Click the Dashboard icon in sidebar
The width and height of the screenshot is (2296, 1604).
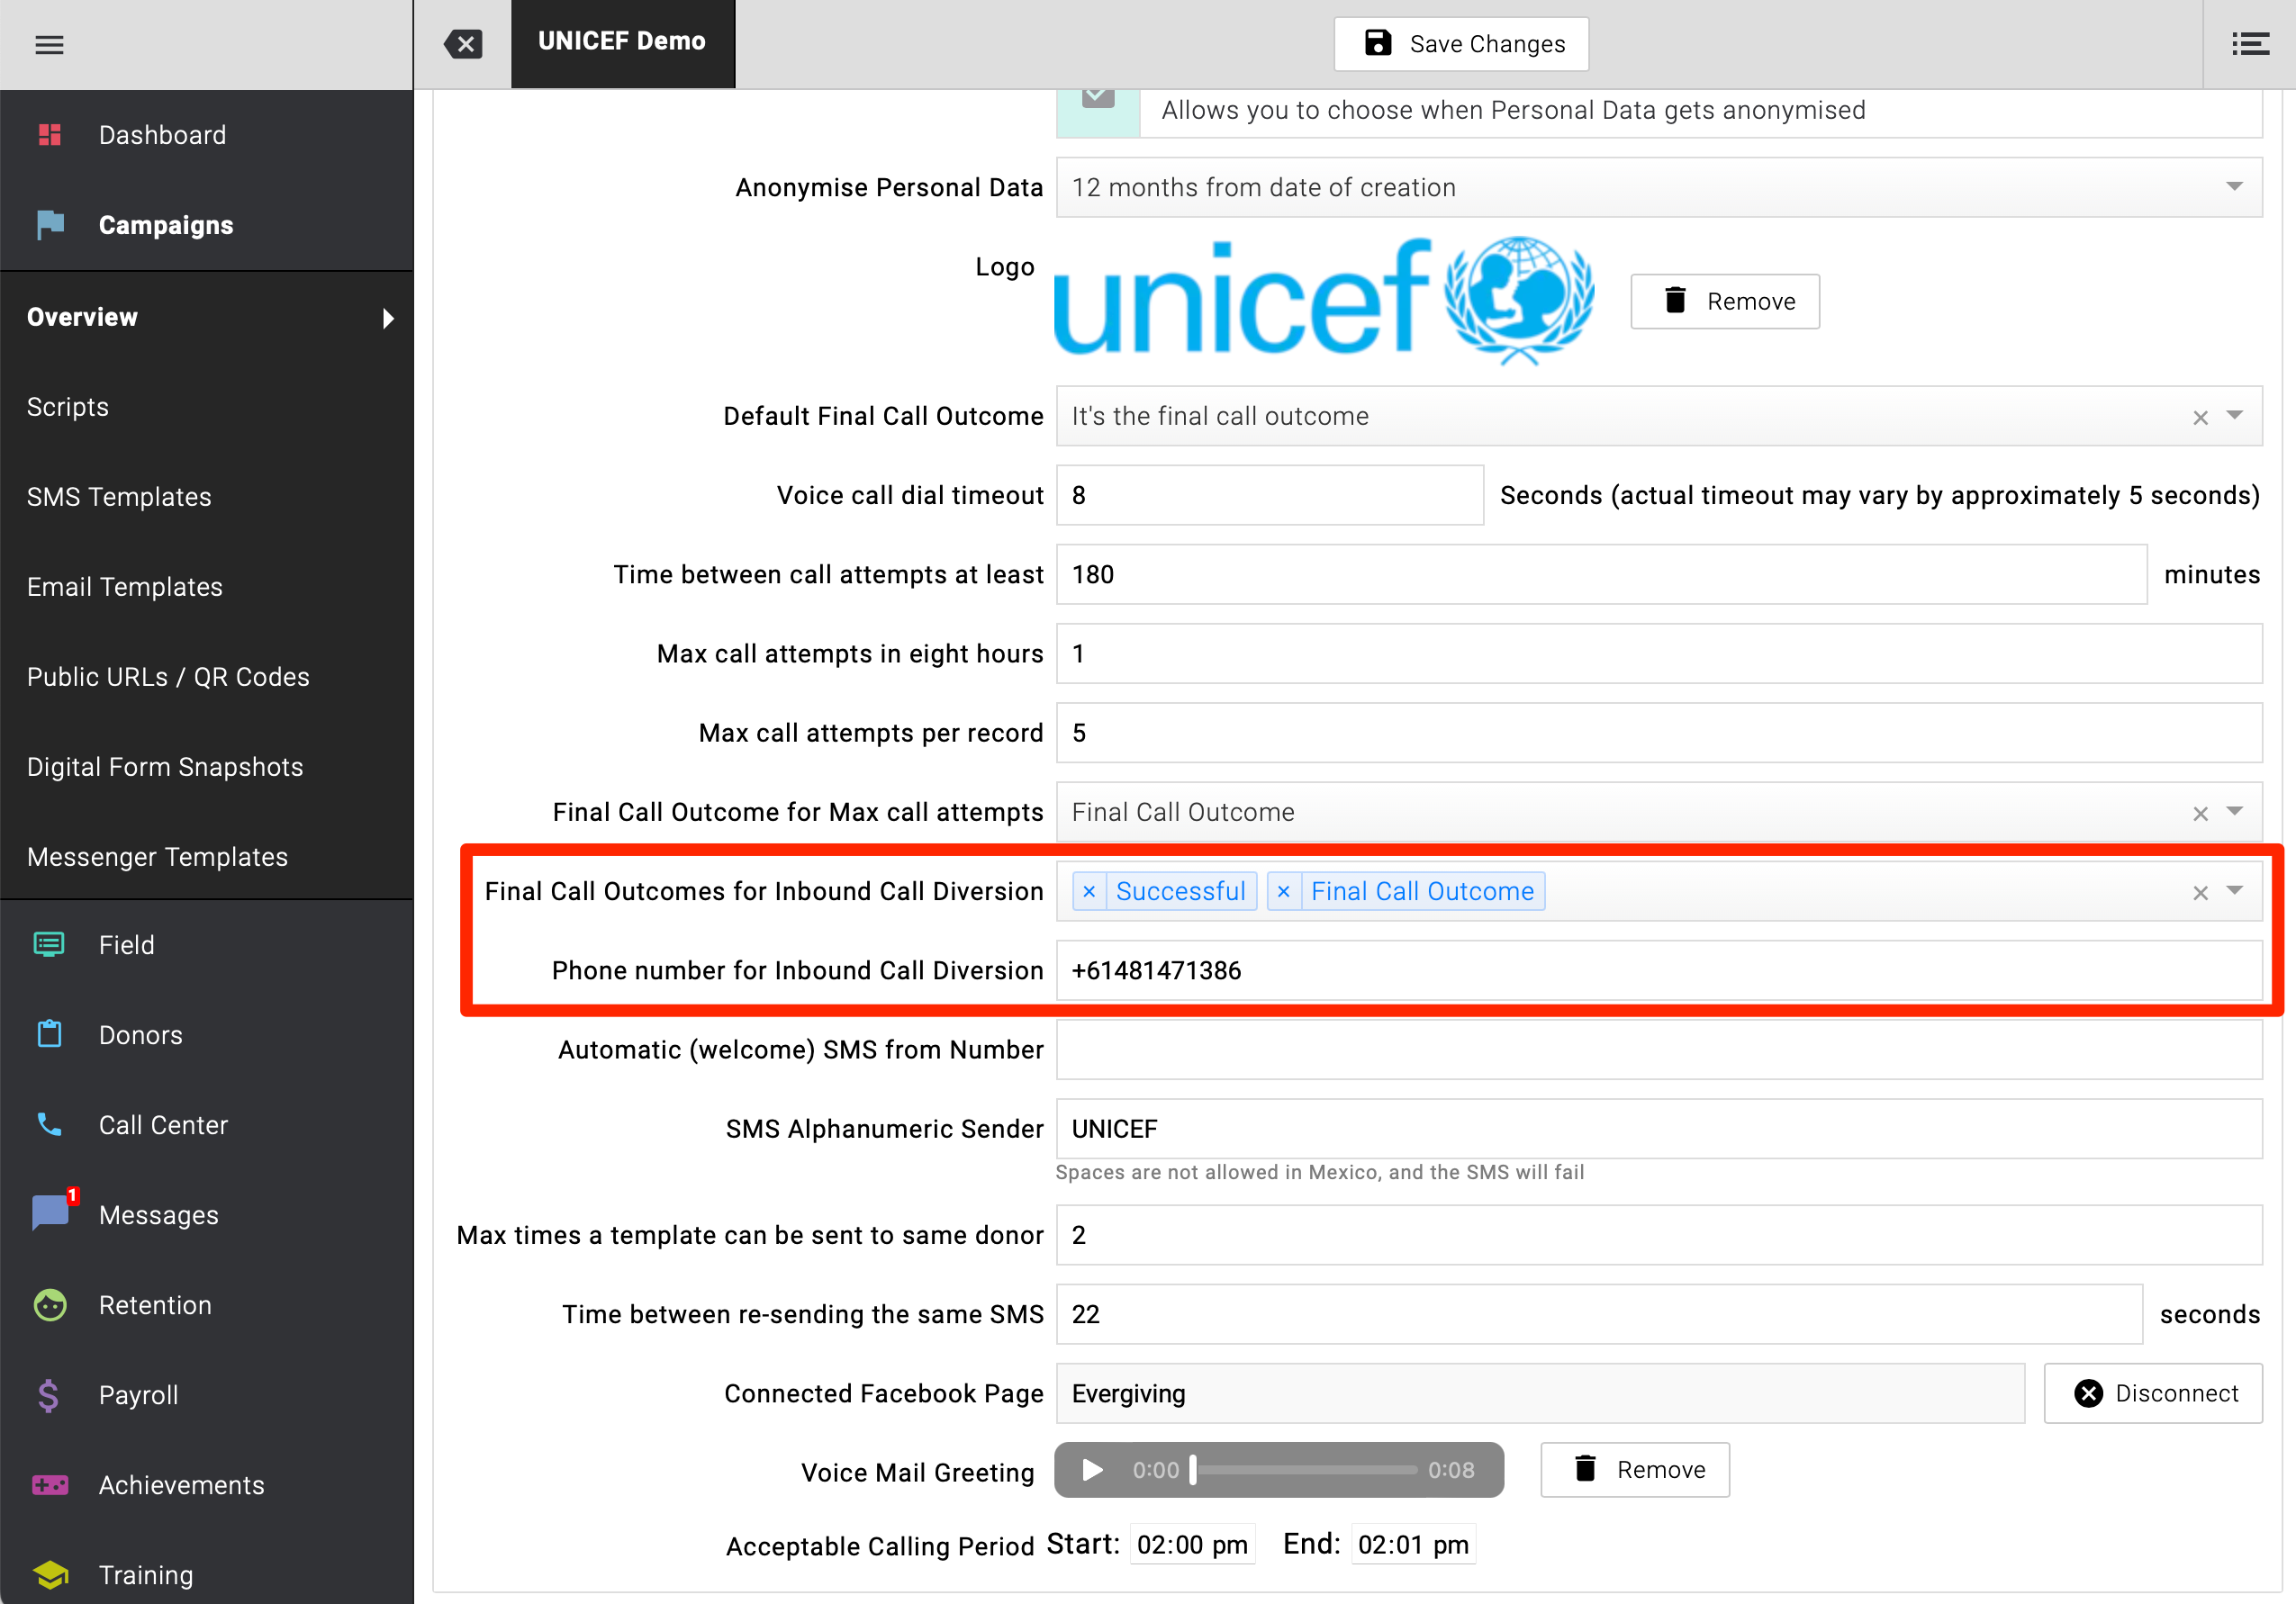(x=49, y=134)
